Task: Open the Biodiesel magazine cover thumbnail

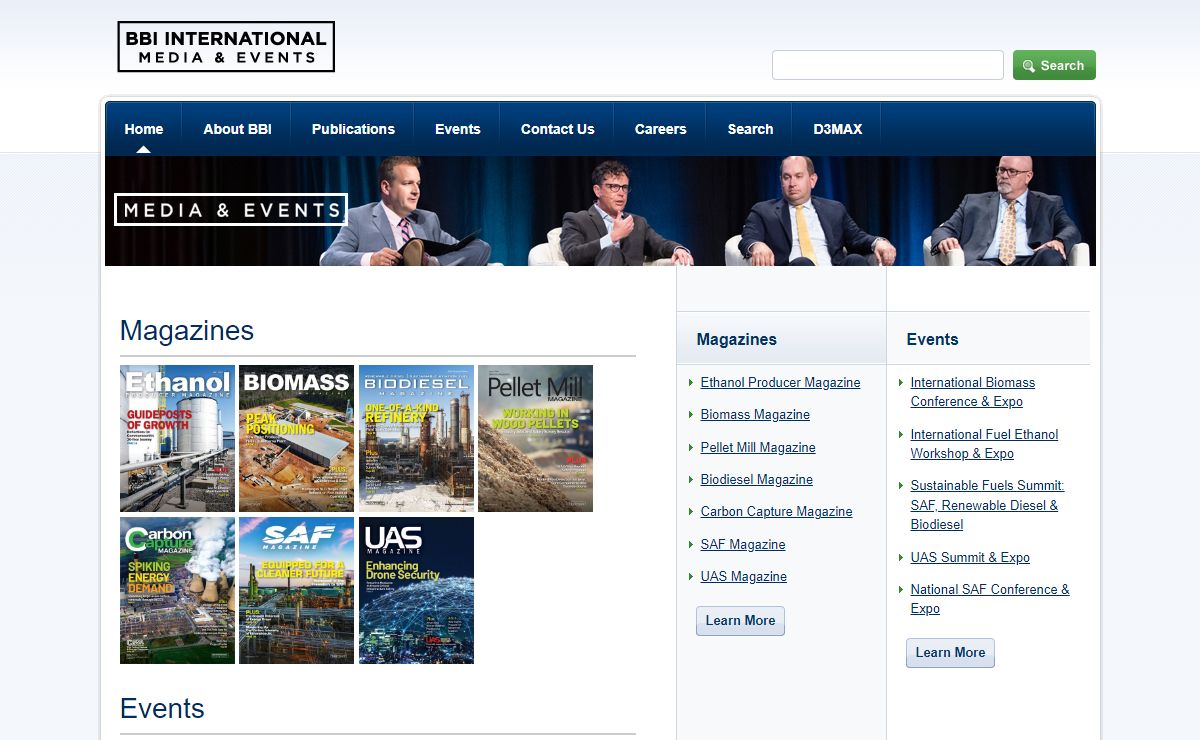Action: (416, 438)
